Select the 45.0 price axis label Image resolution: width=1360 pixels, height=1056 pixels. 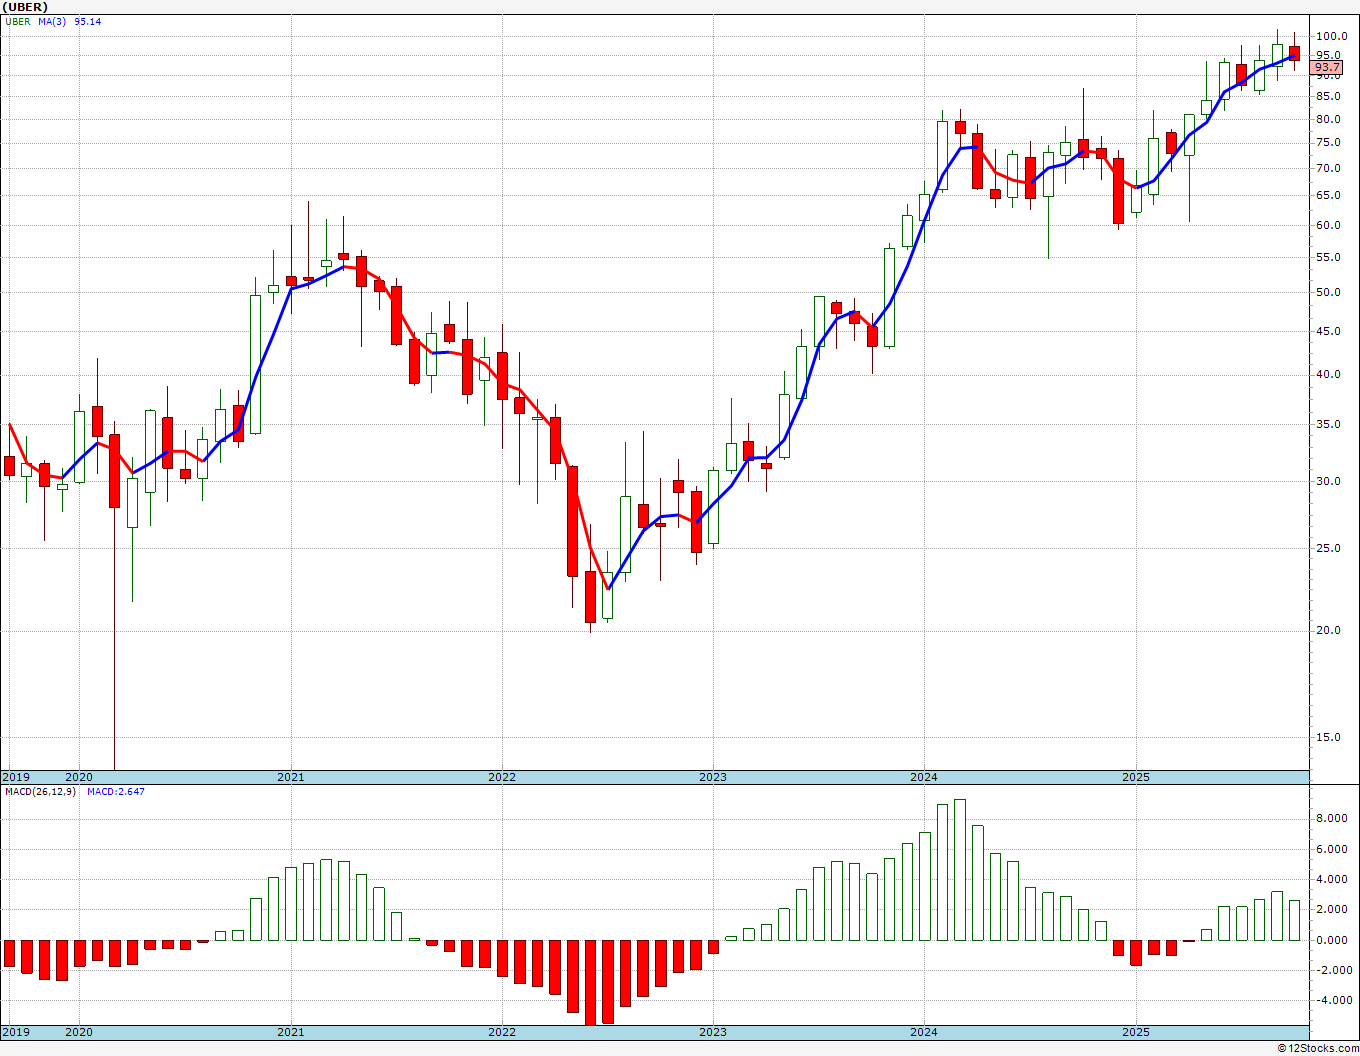pyautogui.click(x=1328, y=332)
